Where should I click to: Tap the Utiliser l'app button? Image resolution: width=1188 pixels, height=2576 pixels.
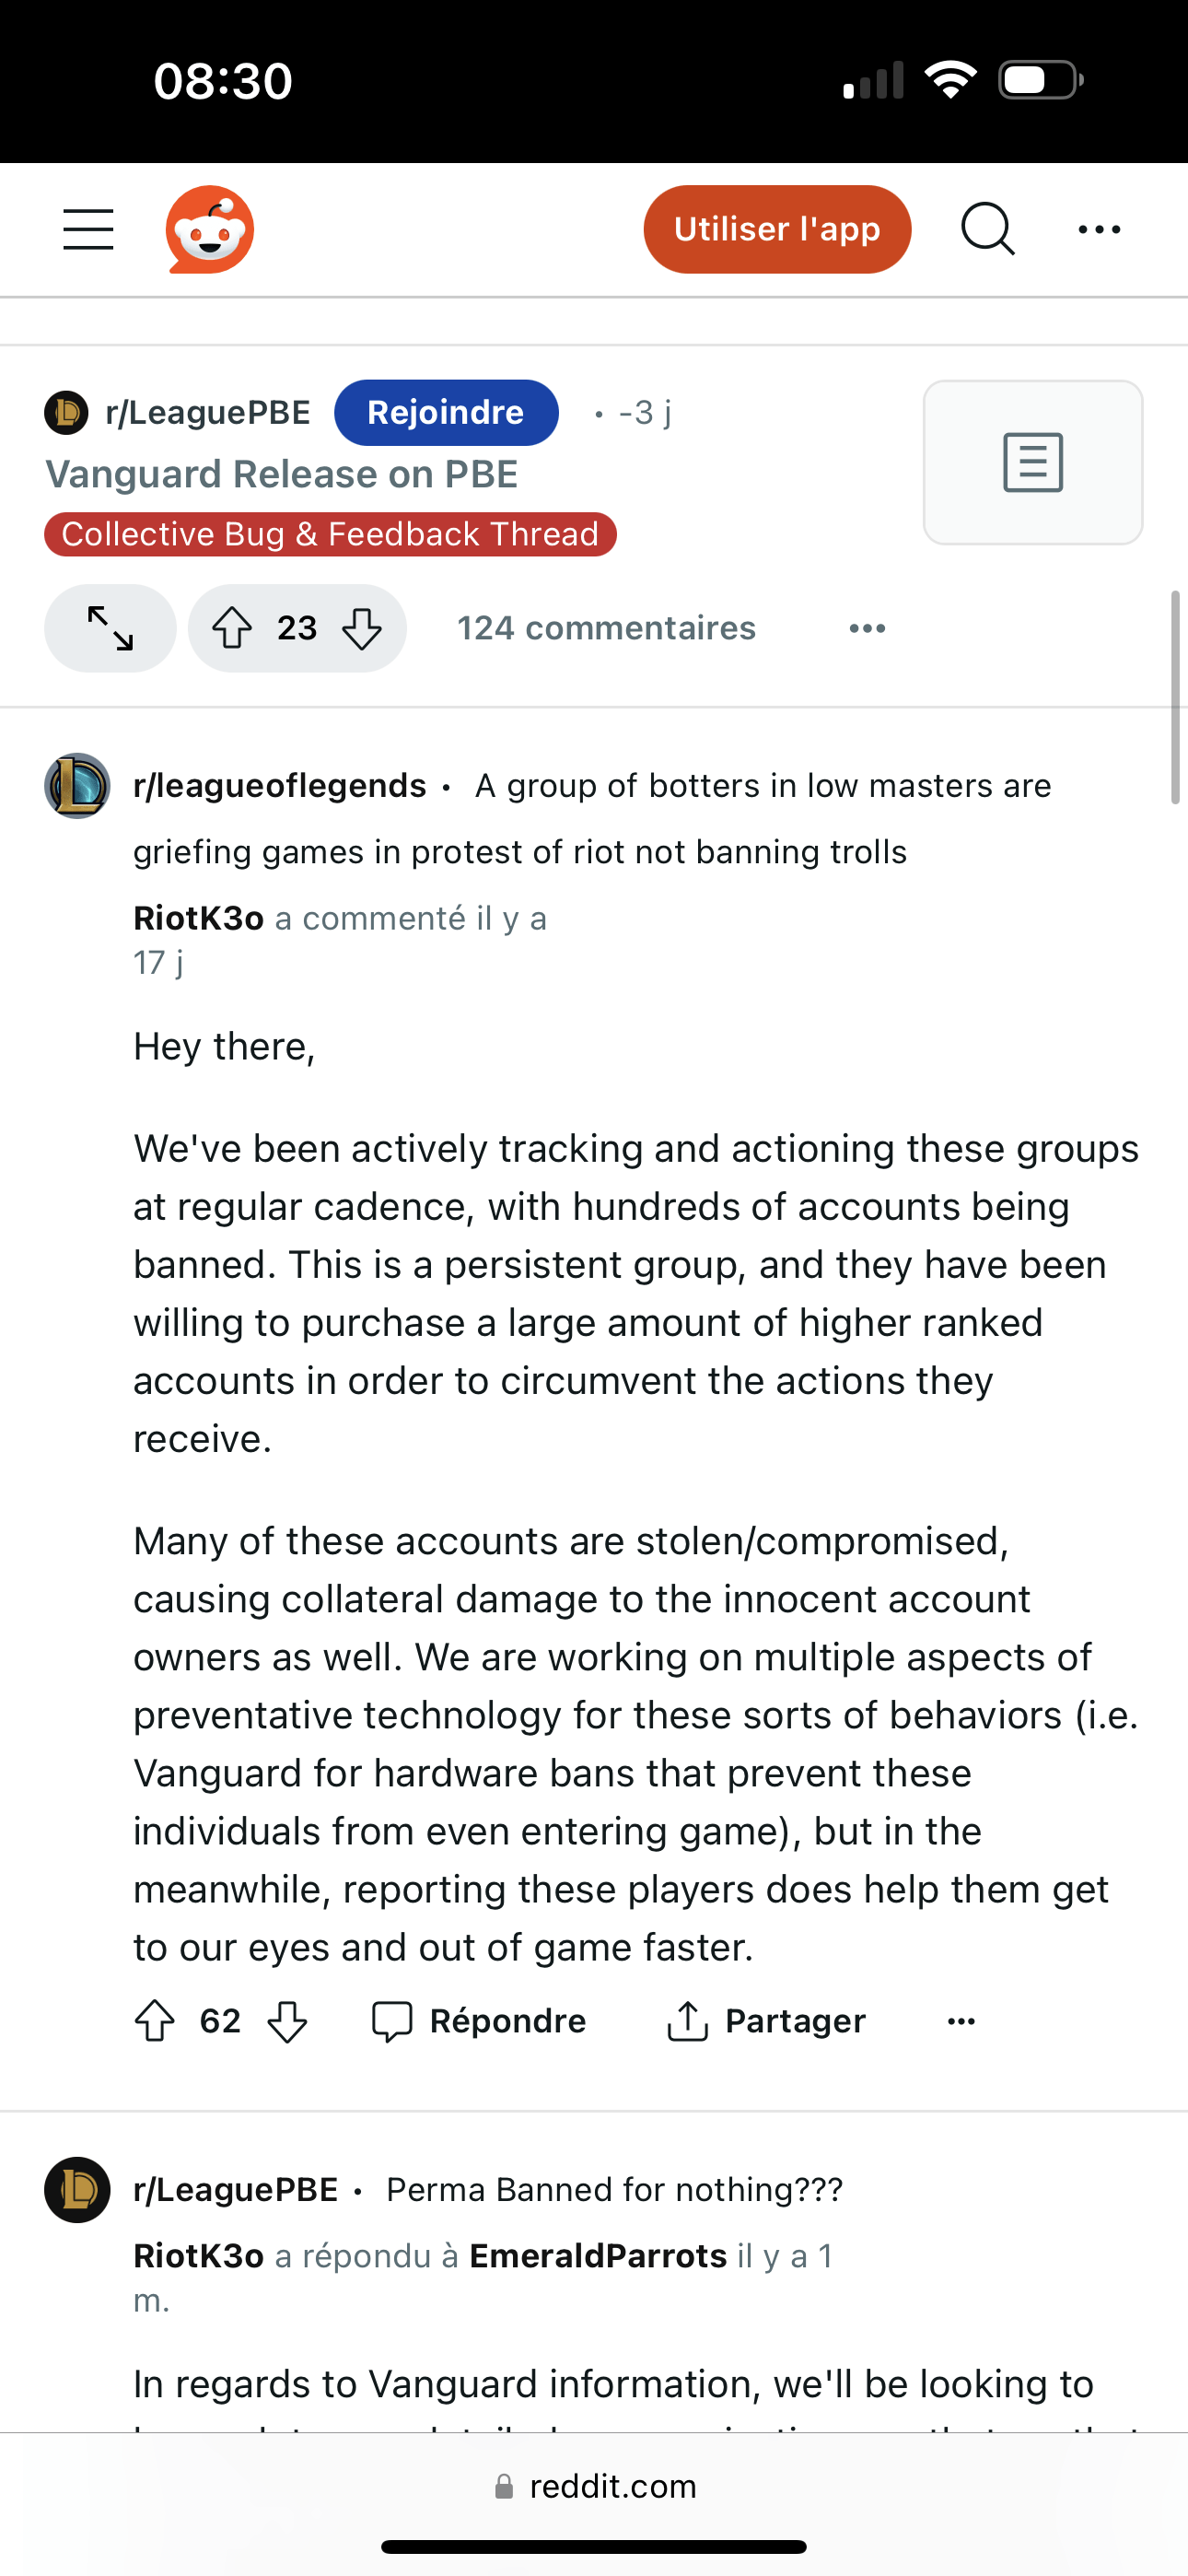[x=777, y=229]
